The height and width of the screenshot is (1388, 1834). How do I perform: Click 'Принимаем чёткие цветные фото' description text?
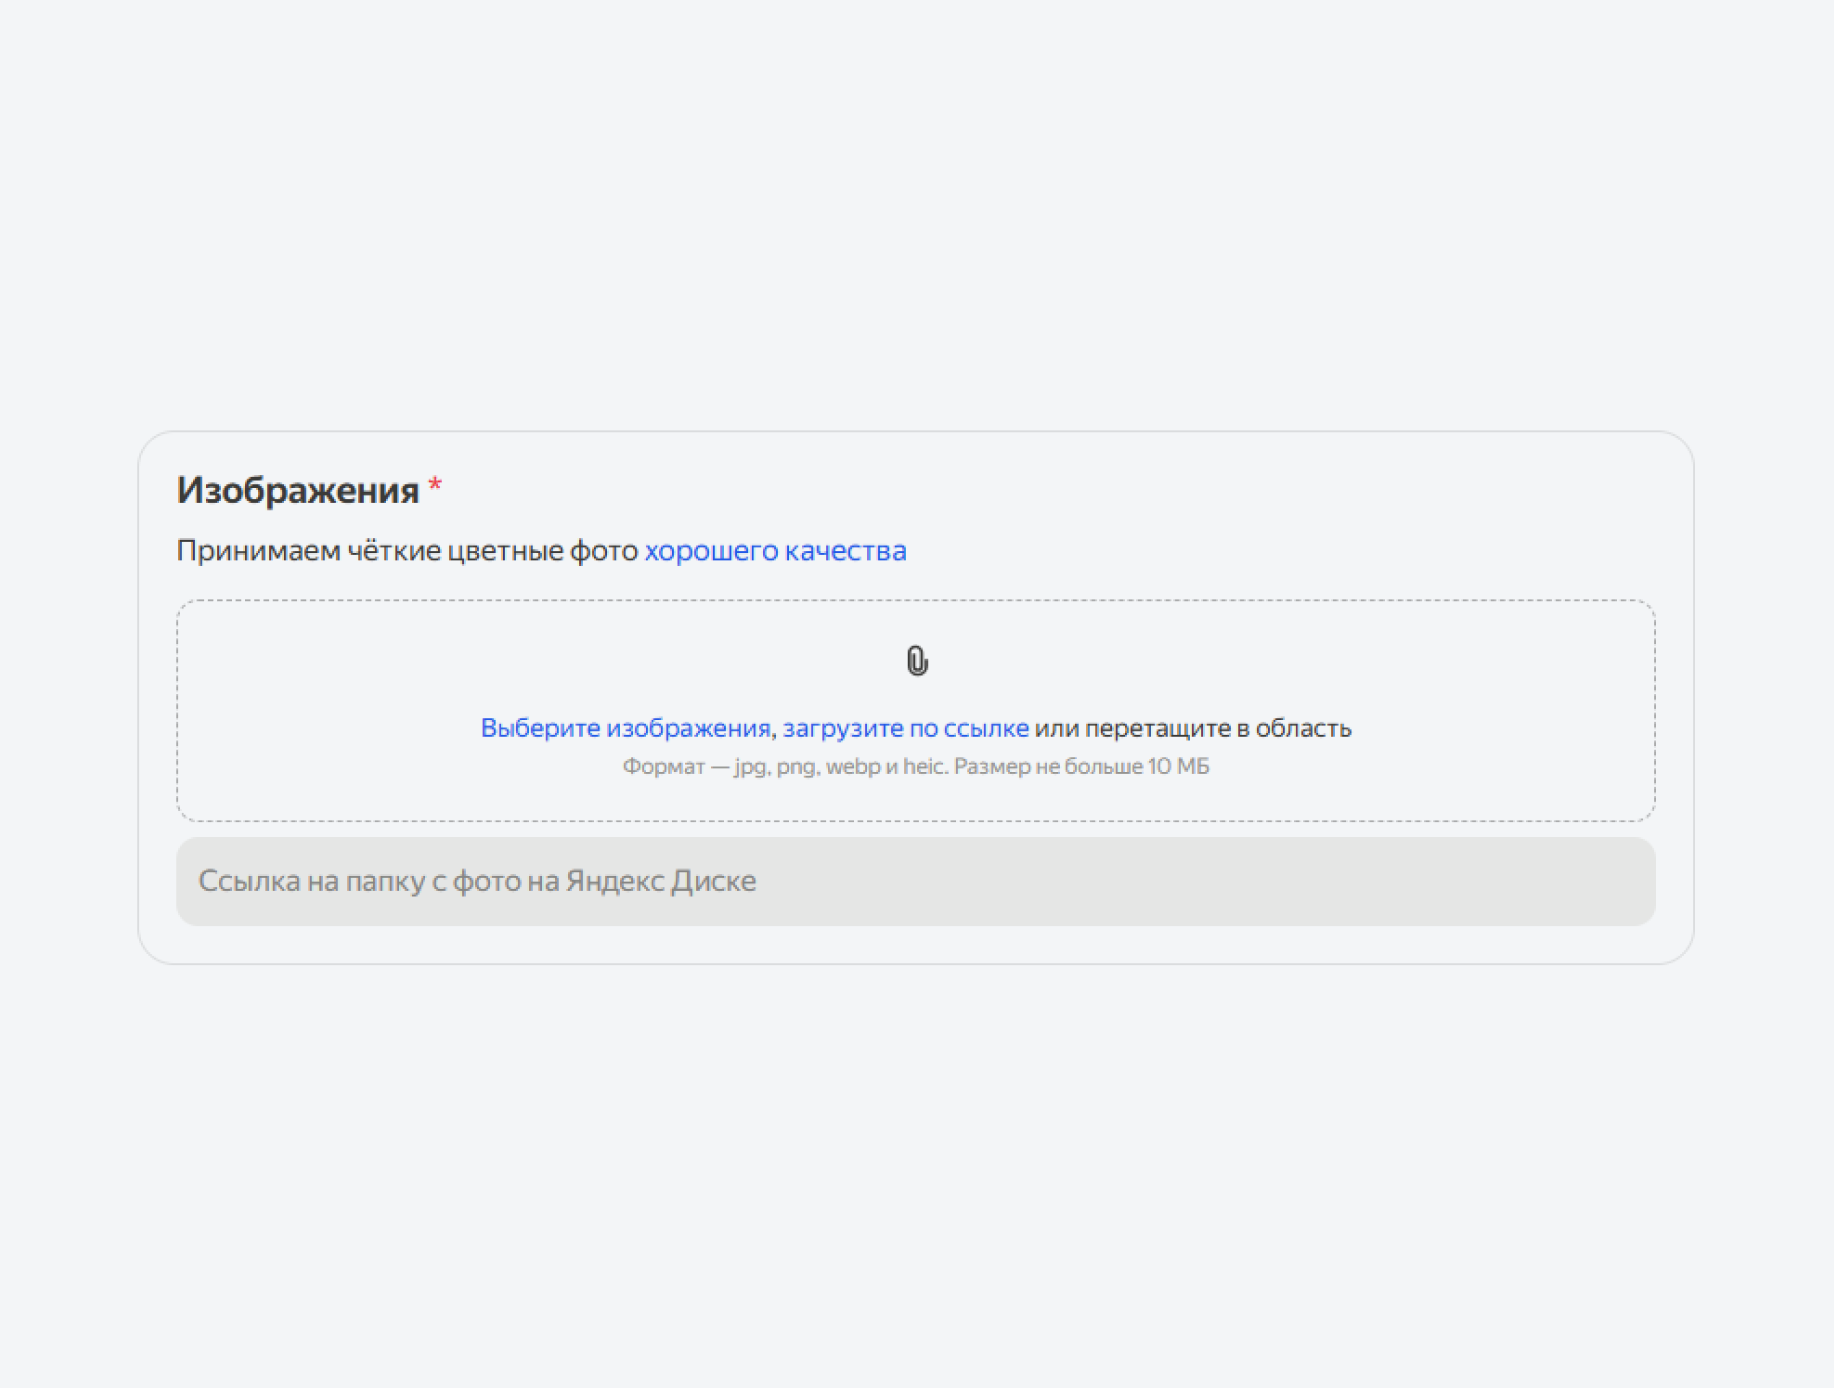point(407,551)
